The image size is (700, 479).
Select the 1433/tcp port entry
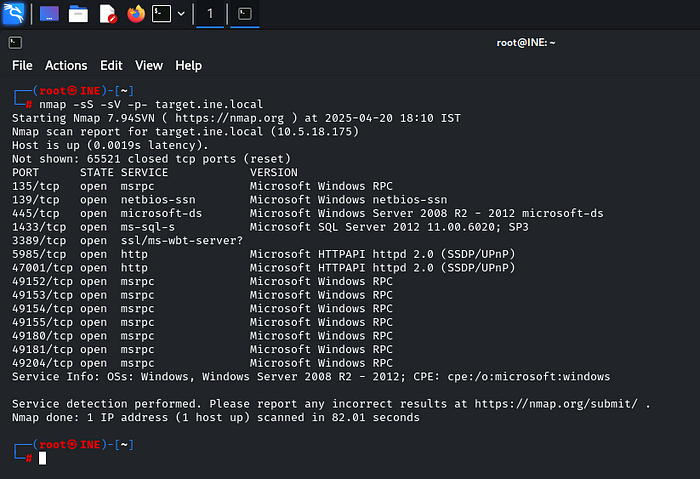(x=39, y=227)
